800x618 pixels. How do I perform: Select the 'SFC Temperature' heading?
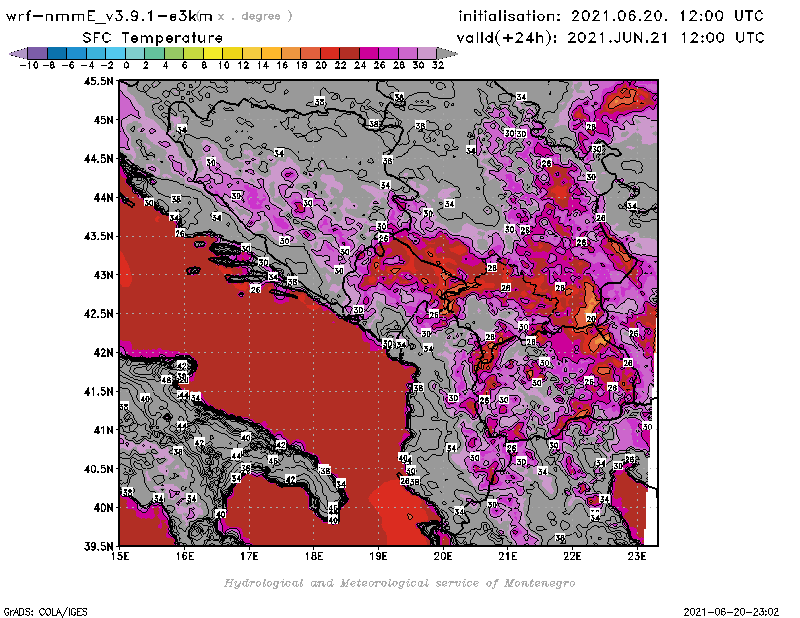pos(153,38)
